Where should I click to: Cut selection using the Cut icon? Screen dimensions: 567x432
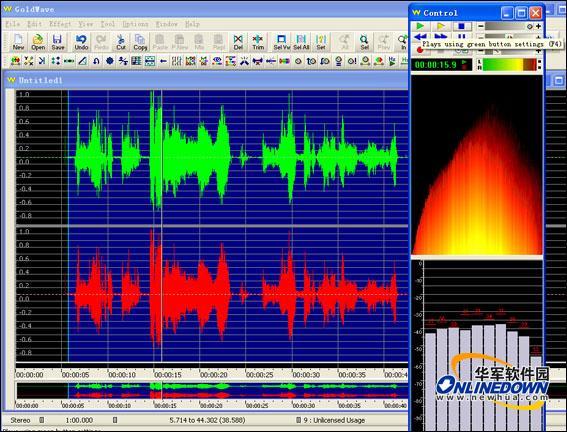pos(121,42)
